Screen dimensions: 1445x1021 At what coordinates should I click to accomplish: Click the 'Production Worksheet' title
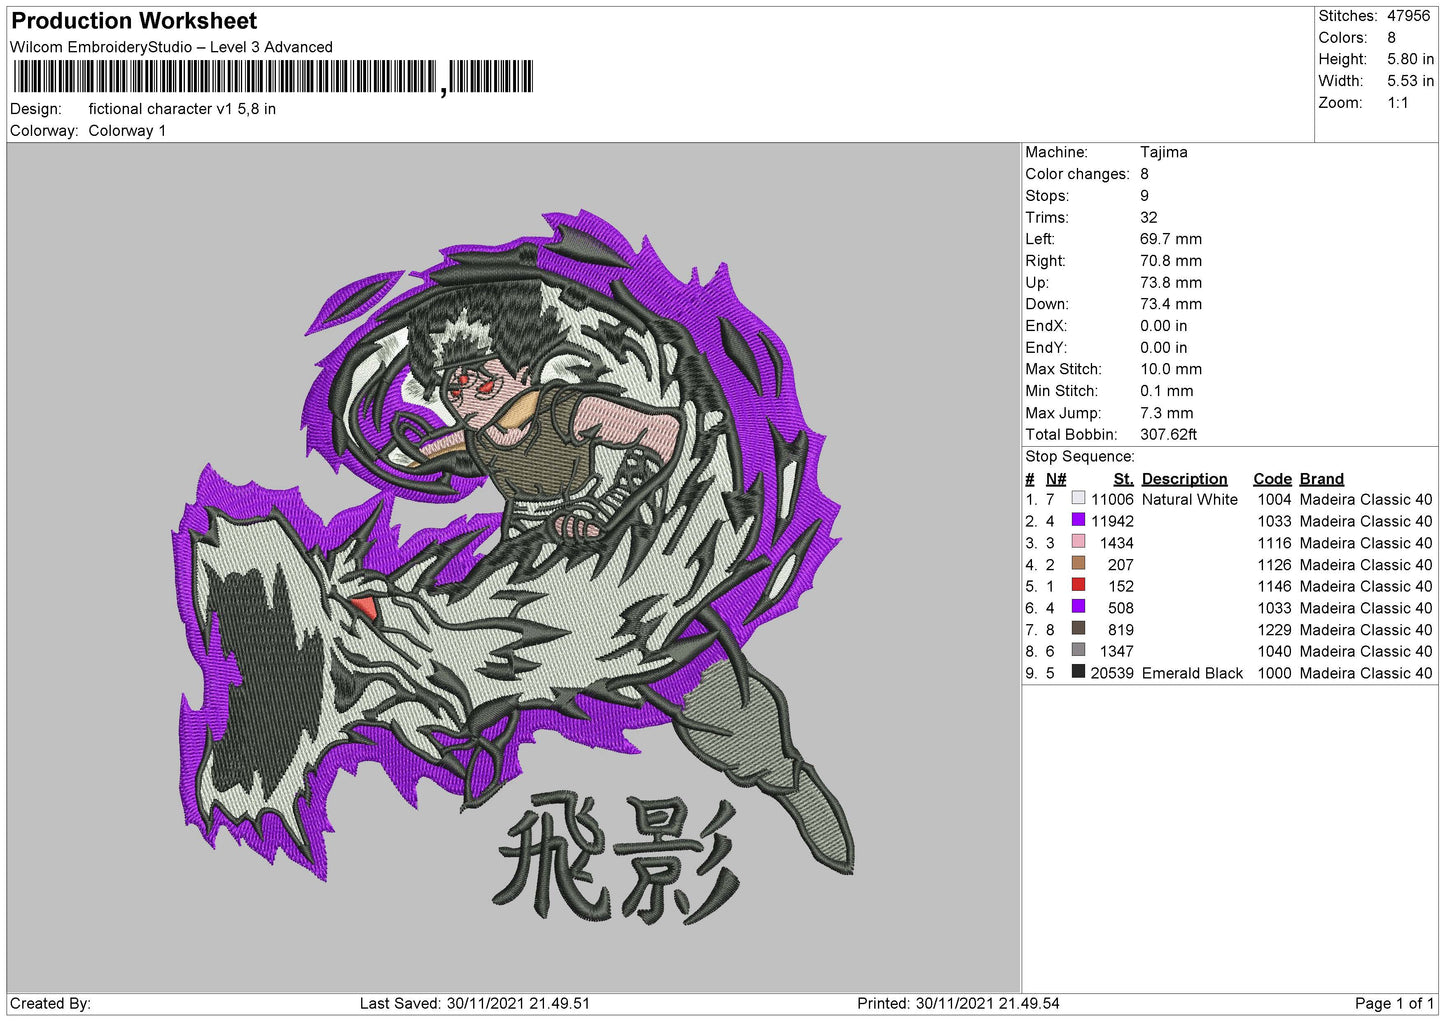(134, 21)
